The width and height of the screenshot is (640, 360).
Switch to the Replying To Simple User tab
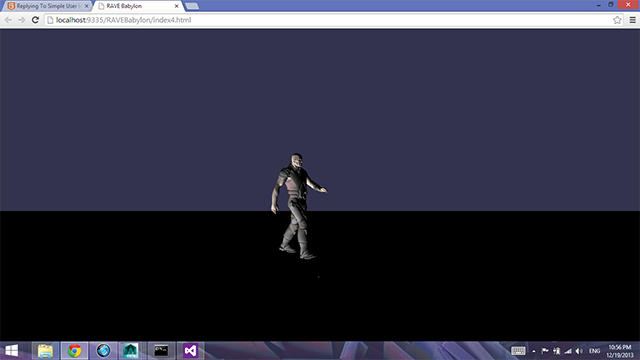pos(47,6)
